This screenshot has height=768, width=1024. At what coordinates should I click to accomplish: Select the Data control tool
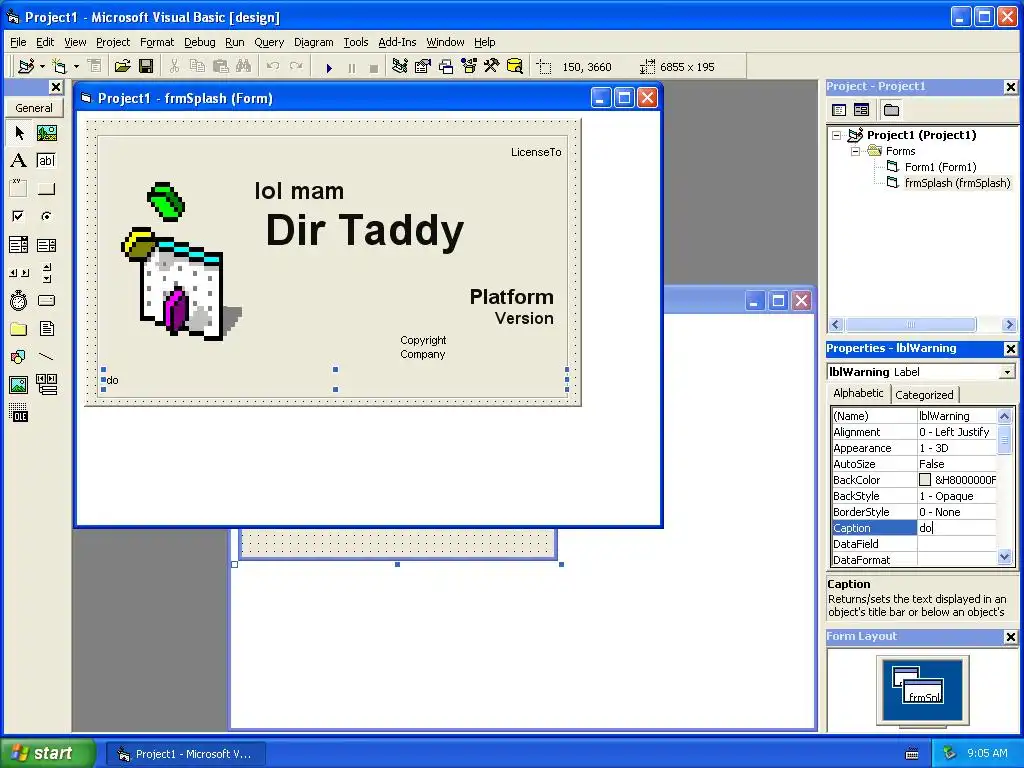pyautogui.click(x=46, y=385)
